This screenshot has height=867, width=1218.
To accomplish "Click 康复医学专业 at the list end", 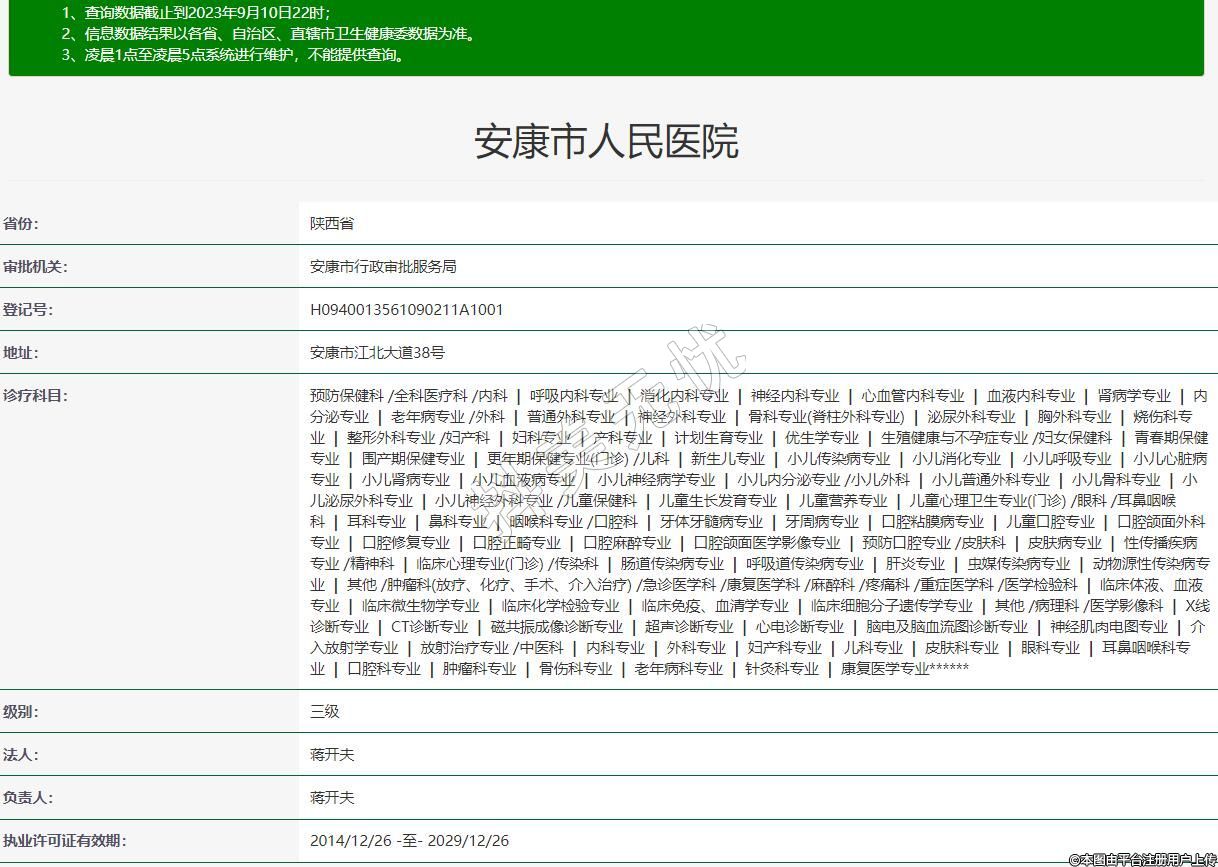I will coord(884,669).
